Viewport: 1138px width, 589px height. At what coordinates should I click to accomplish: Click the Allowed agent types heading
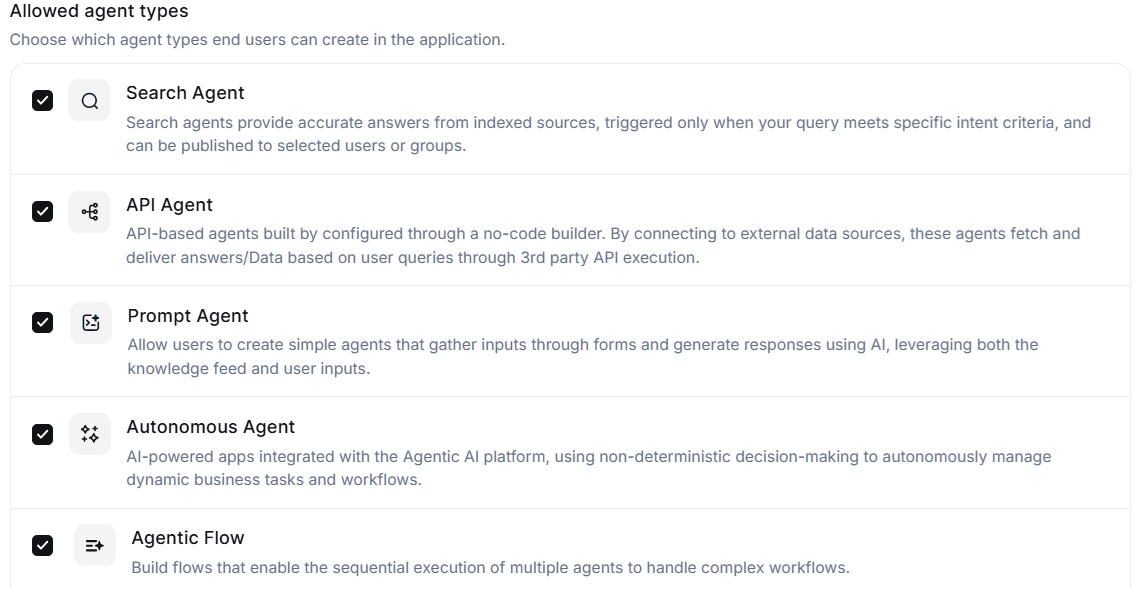click(99, 12)
